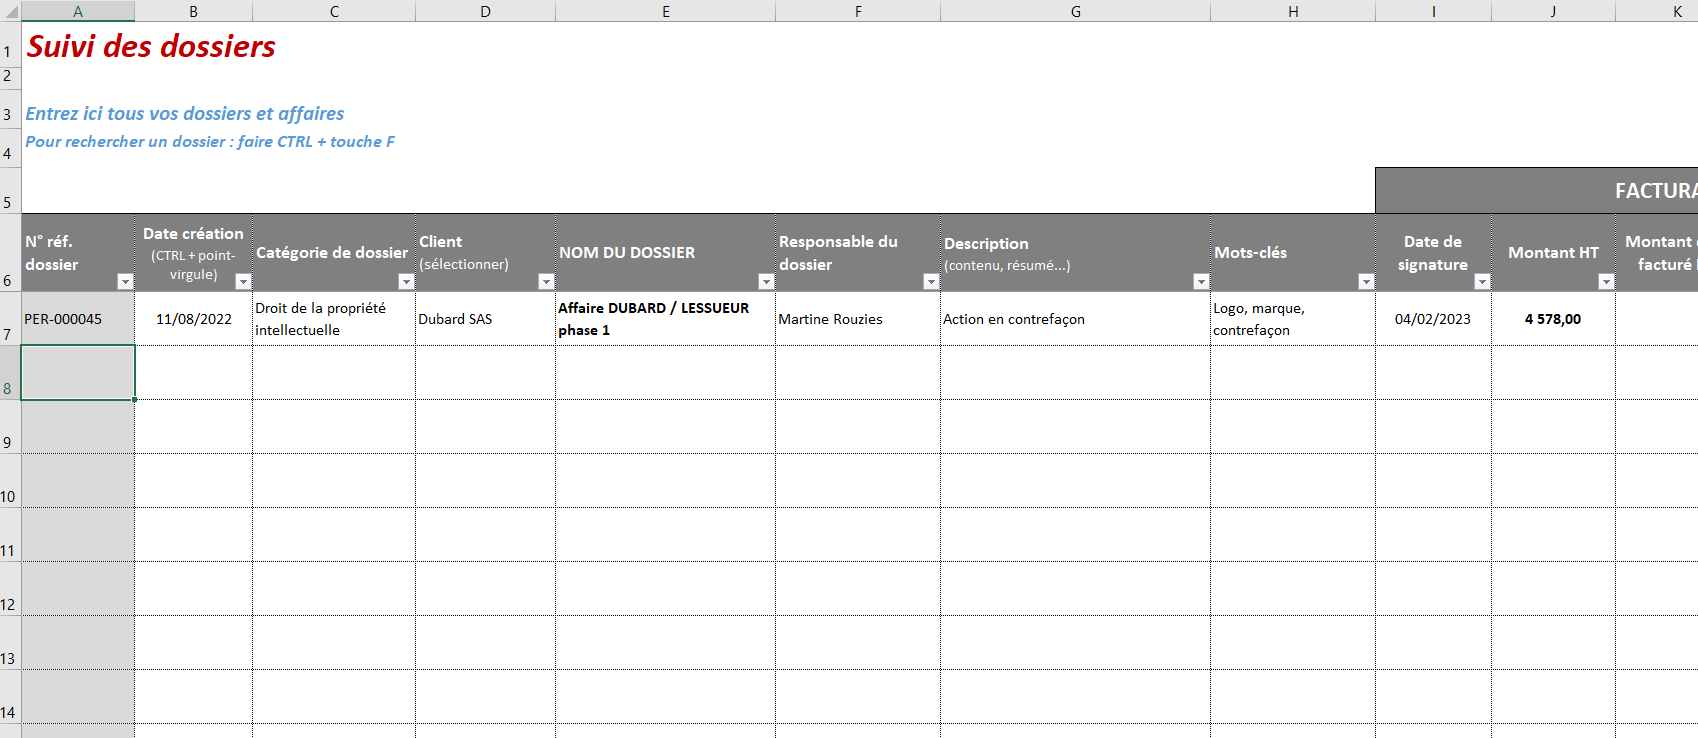
Task: Select cell with reference PER-000045
Action: point(78,319)
